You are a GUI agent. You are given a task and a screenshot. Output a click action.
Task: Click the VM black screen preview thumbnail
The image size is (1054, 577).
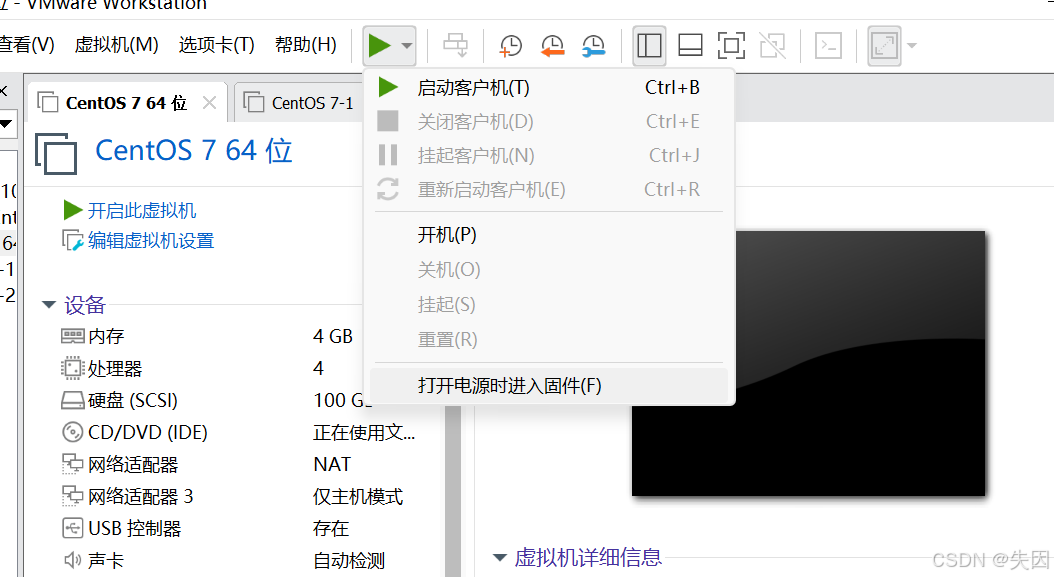point(808,363)
